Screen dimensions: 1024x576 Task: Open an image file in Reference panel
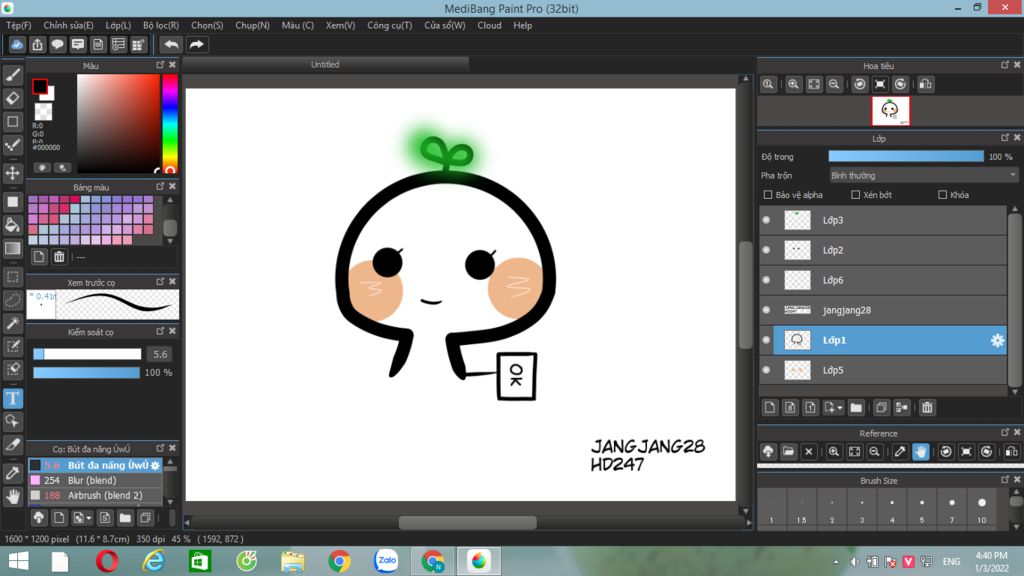pos(788,451)
